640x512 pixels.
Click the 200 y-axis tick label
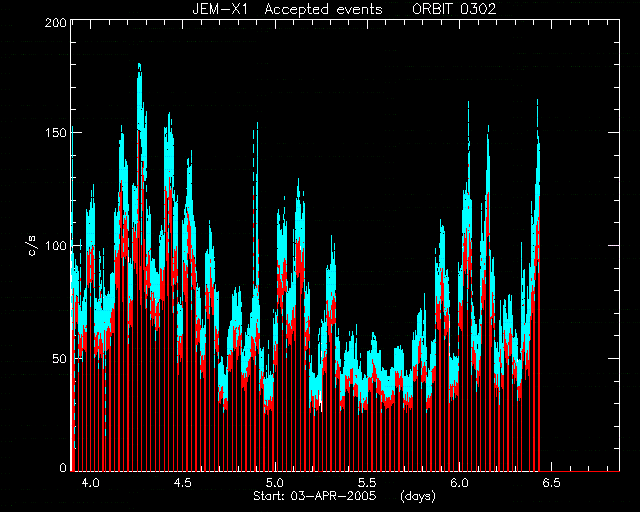point(56,23)
